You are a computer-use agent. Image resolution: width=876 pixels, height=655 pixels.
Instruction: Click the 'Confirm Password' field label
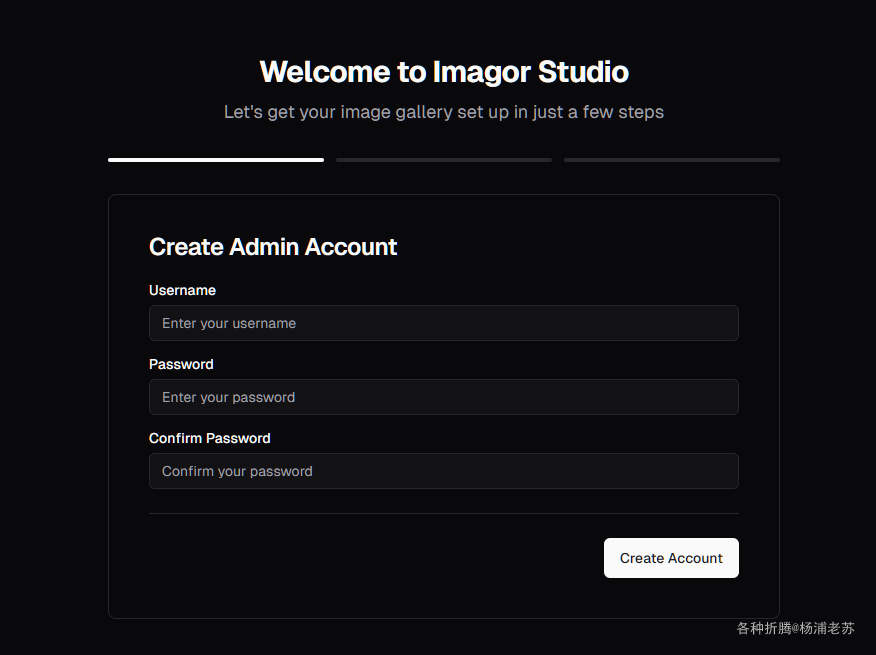pyautogui.click(x=210, y=438)
